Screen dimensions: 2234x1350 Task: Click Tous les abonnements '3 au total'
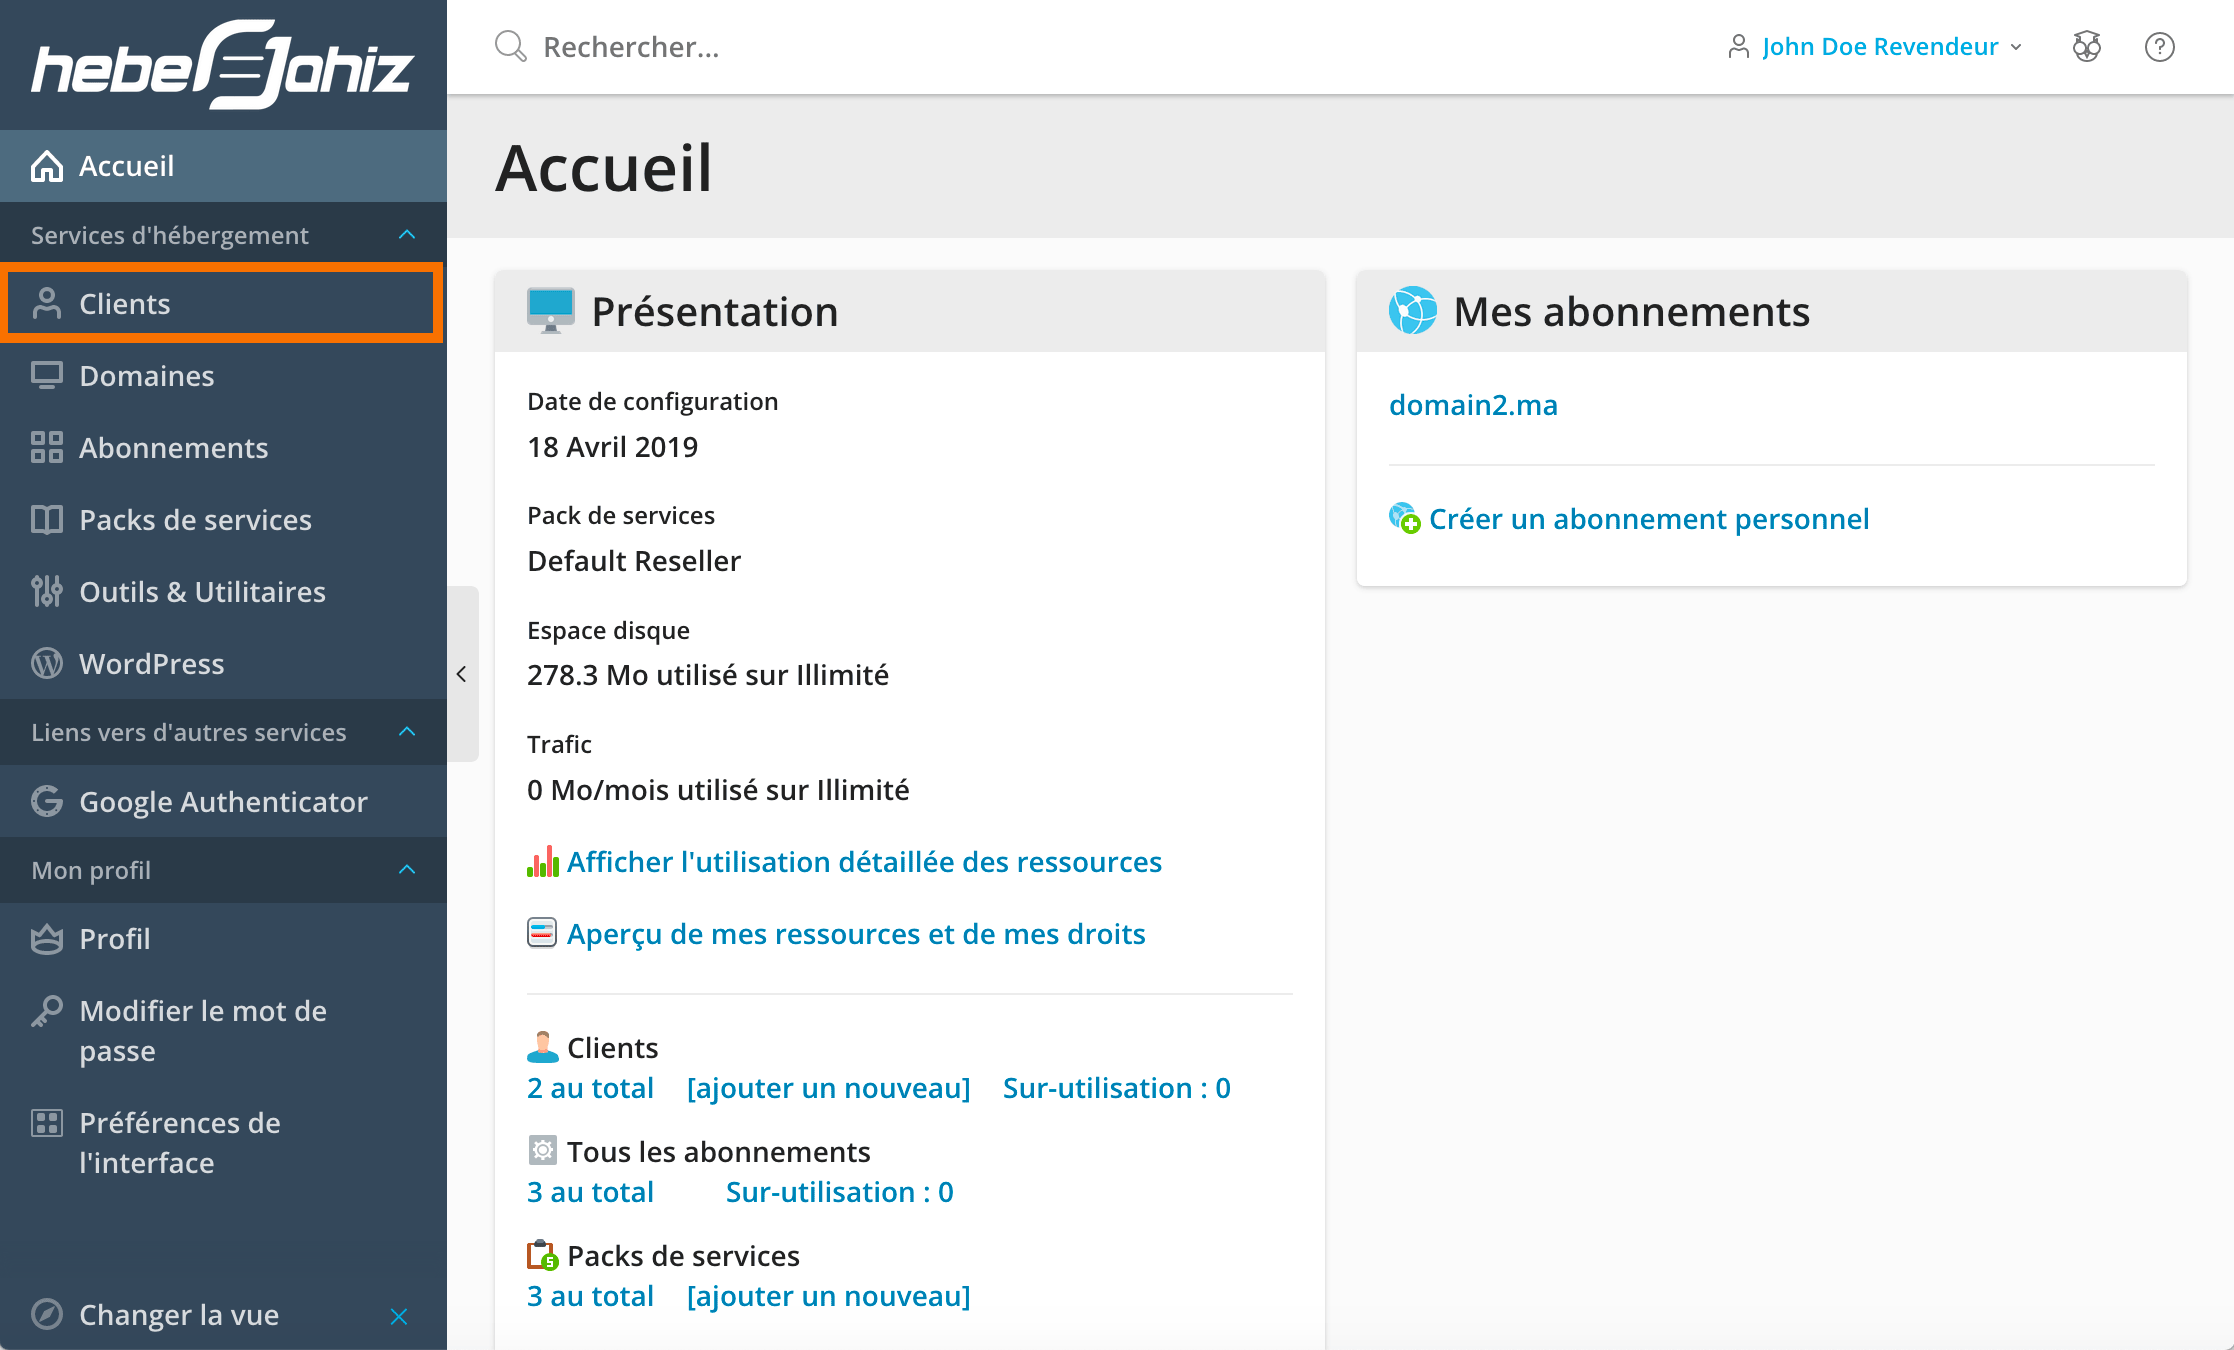click(x=590, y=1192)
